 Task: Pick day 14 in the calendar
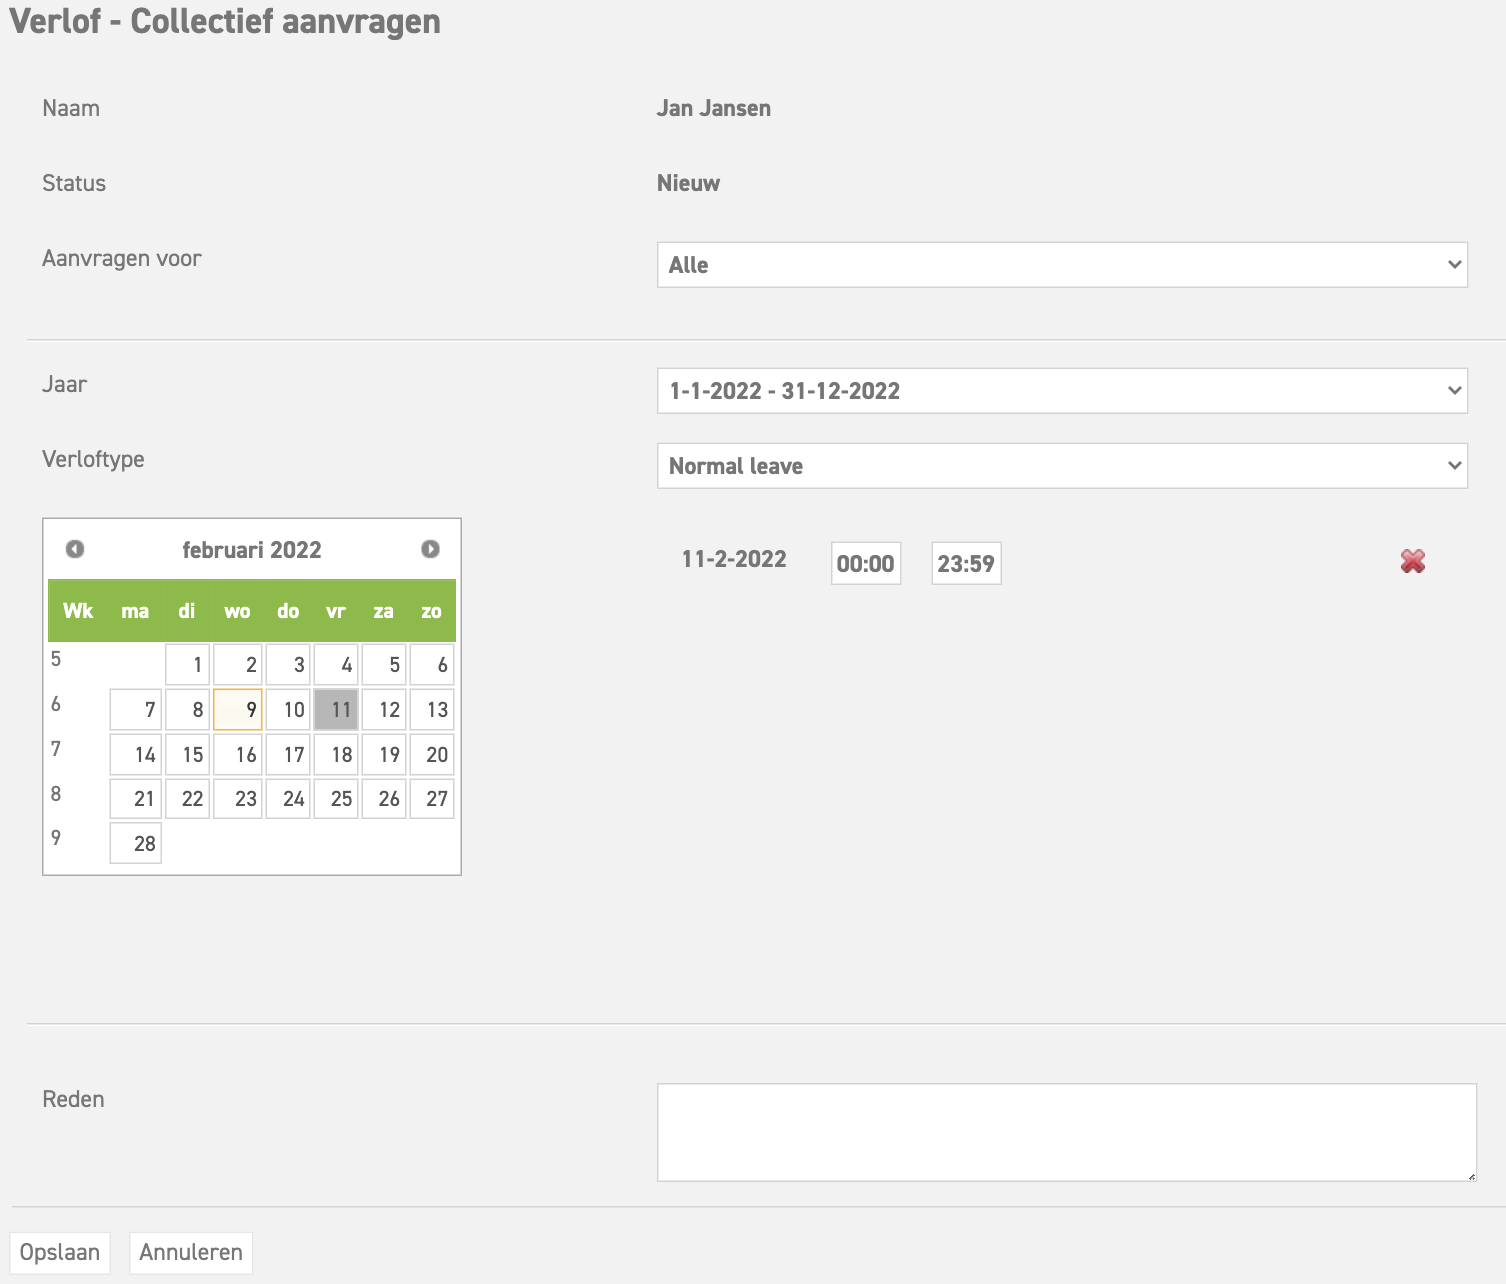tap(136, 754)
